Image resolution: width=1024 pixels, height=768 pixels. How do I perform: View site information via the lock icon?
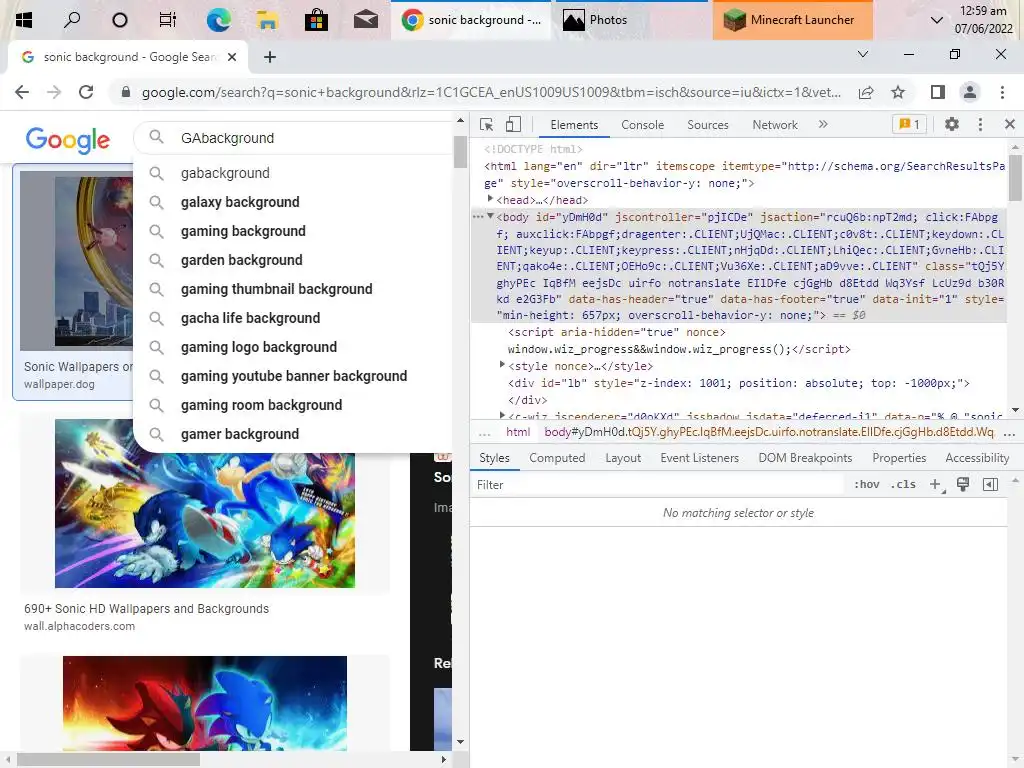pos(126,92)
